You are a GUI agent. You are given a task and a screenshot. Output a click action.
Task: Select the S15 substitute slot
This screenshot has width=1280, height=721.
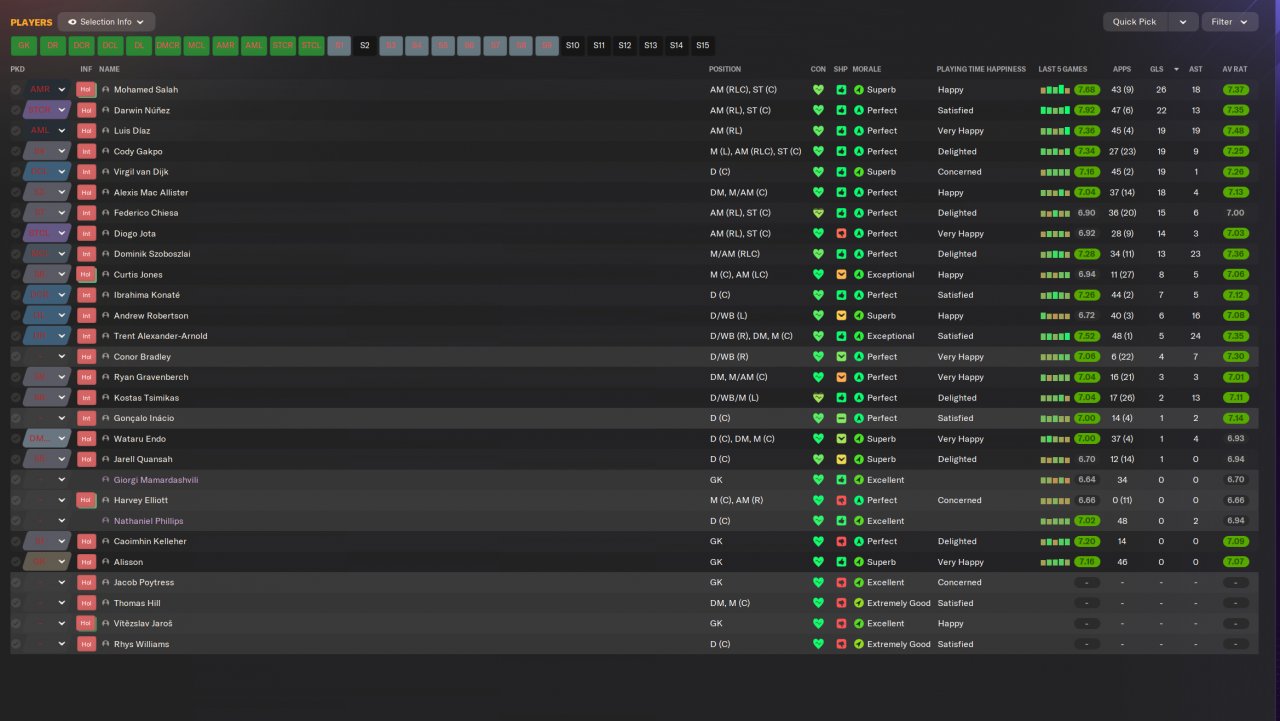(702, 45)
